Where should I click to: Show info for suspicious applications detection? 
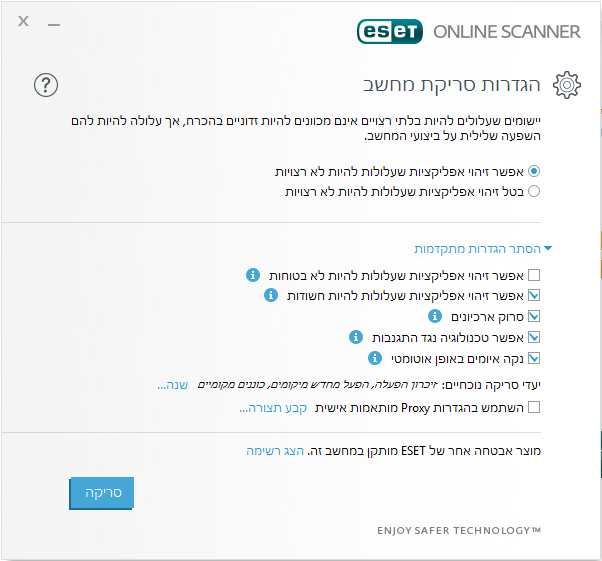271,295
